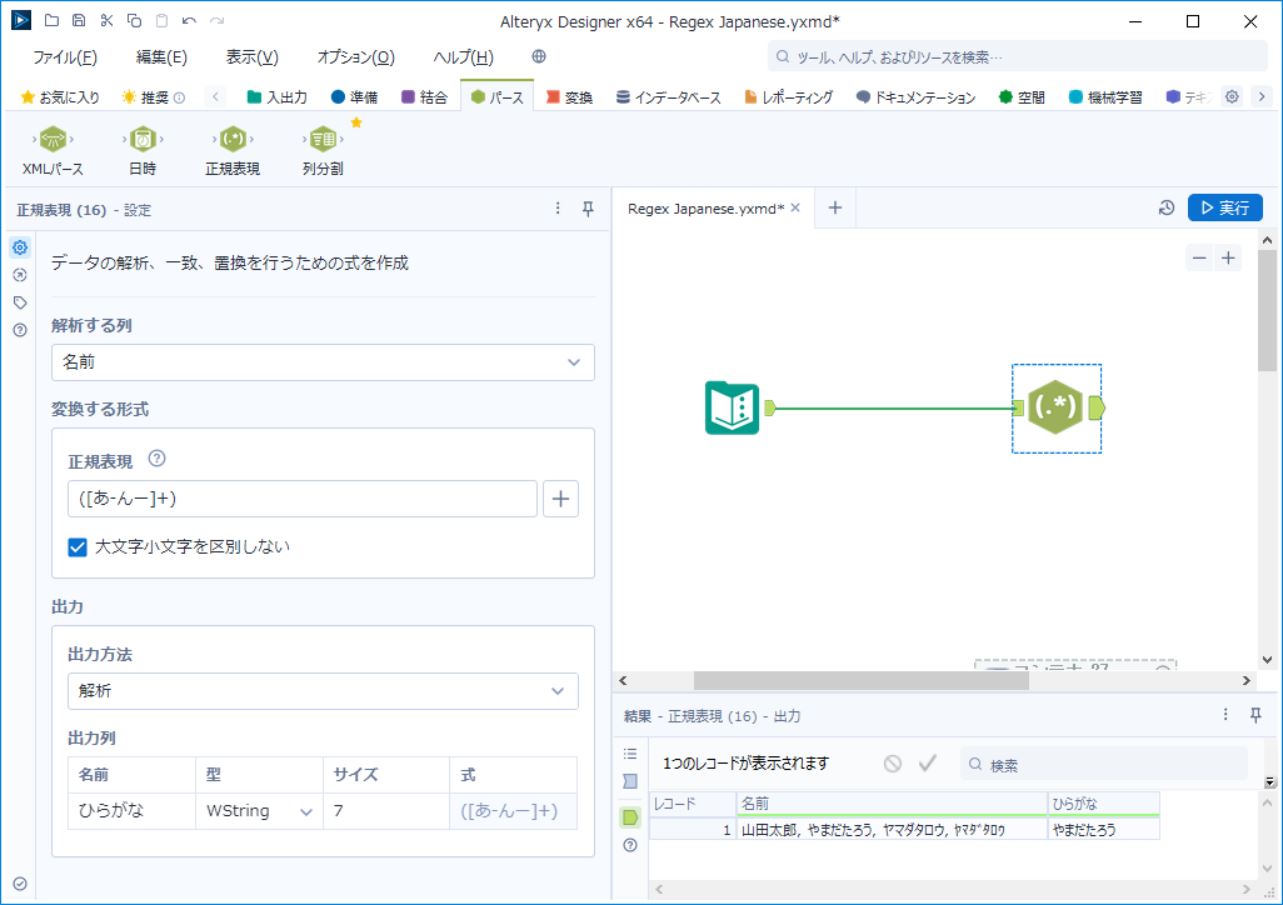Select the RegEx node on the canvas
This screenshot has height=905, width=1283.
(1055, 408)
